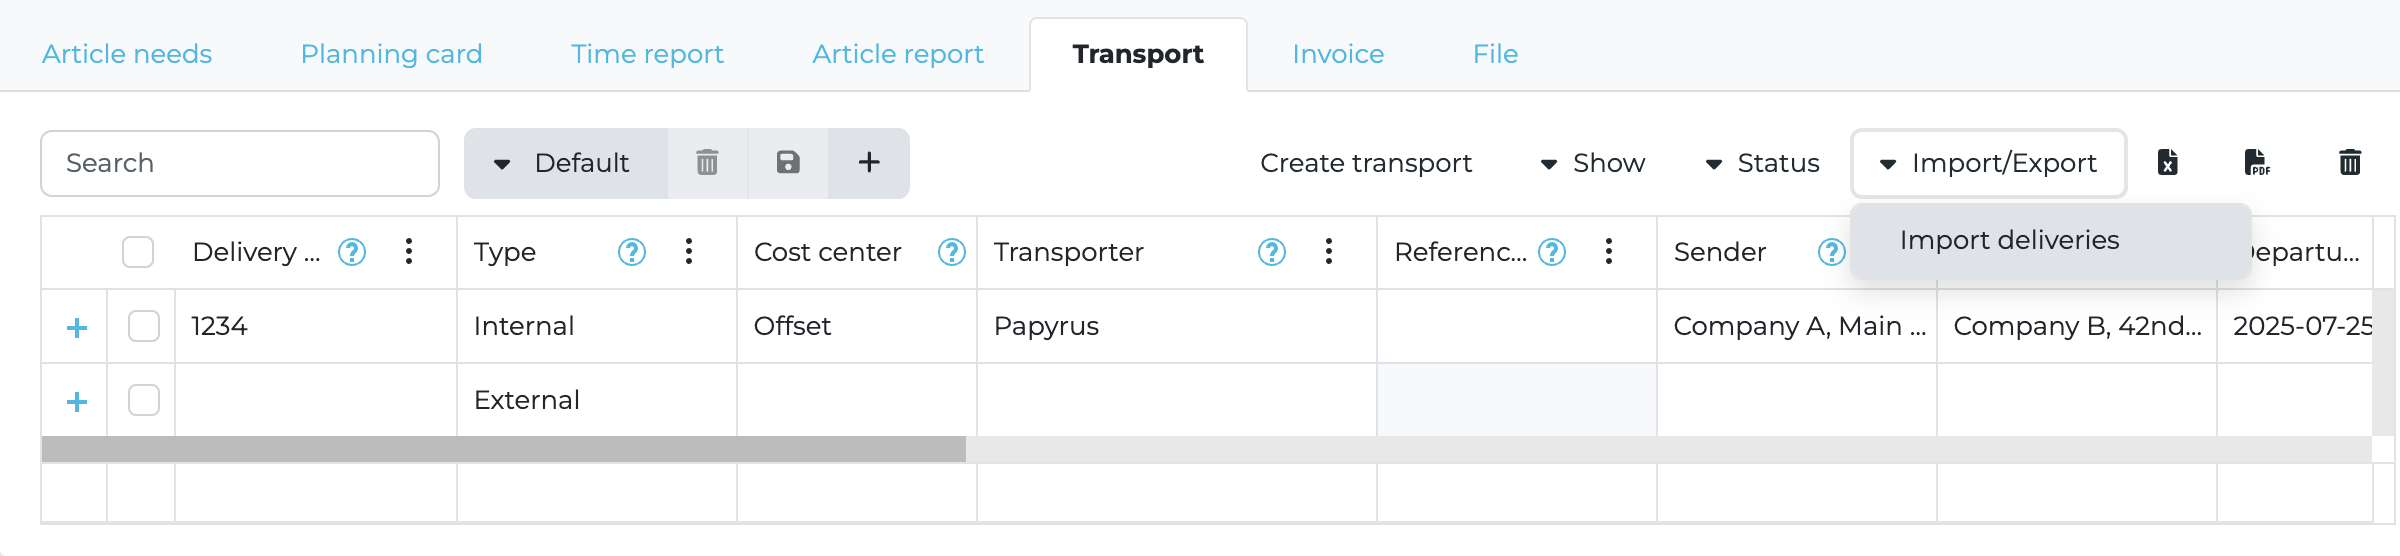
Task: Click the Excel export icon
Action: coord(2167,162)
